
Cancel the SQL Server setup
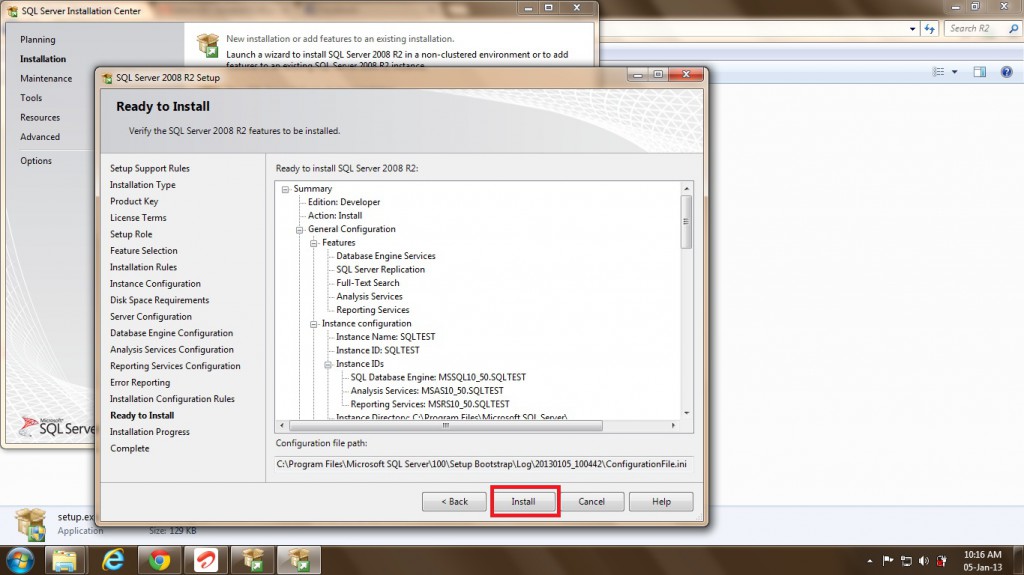591,501
